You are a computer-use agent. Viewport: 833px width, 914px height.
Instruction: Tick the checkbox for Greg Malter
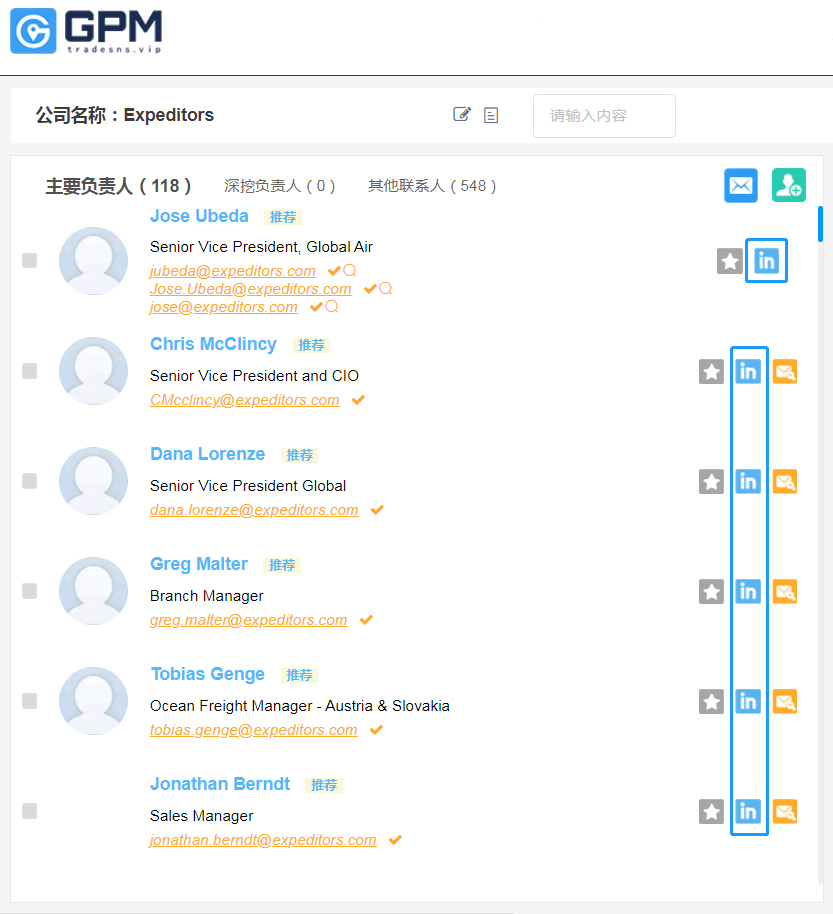[29, 591]
